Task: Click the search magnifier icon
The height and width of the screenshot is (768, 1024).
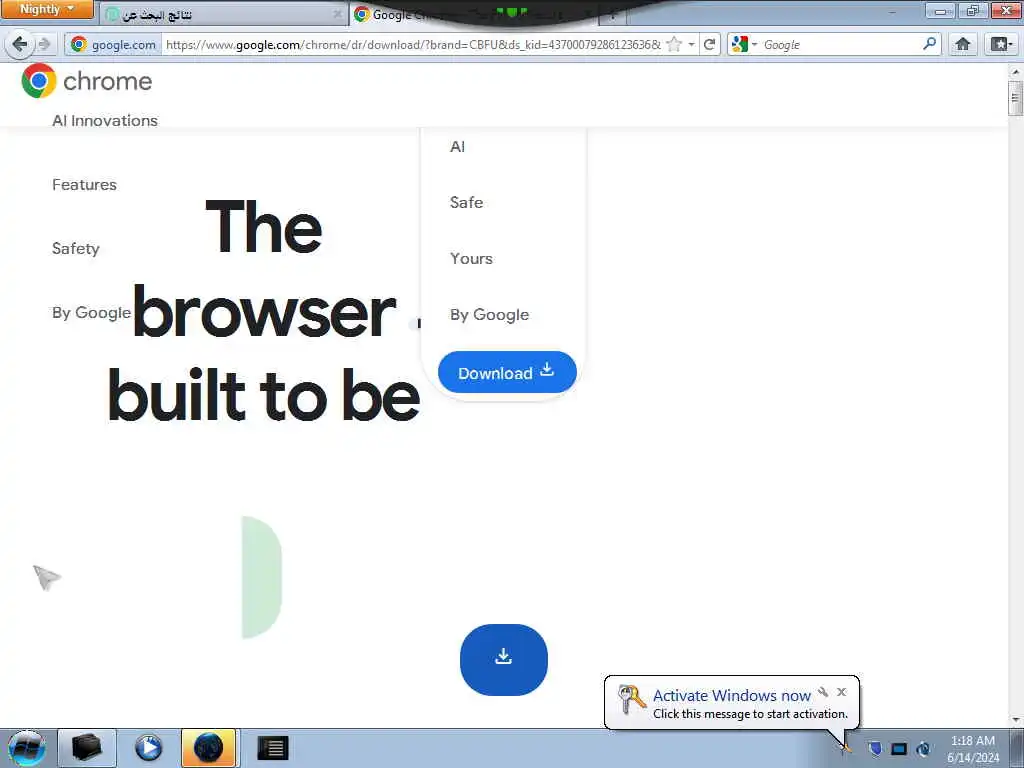Action: click(929, 44)
